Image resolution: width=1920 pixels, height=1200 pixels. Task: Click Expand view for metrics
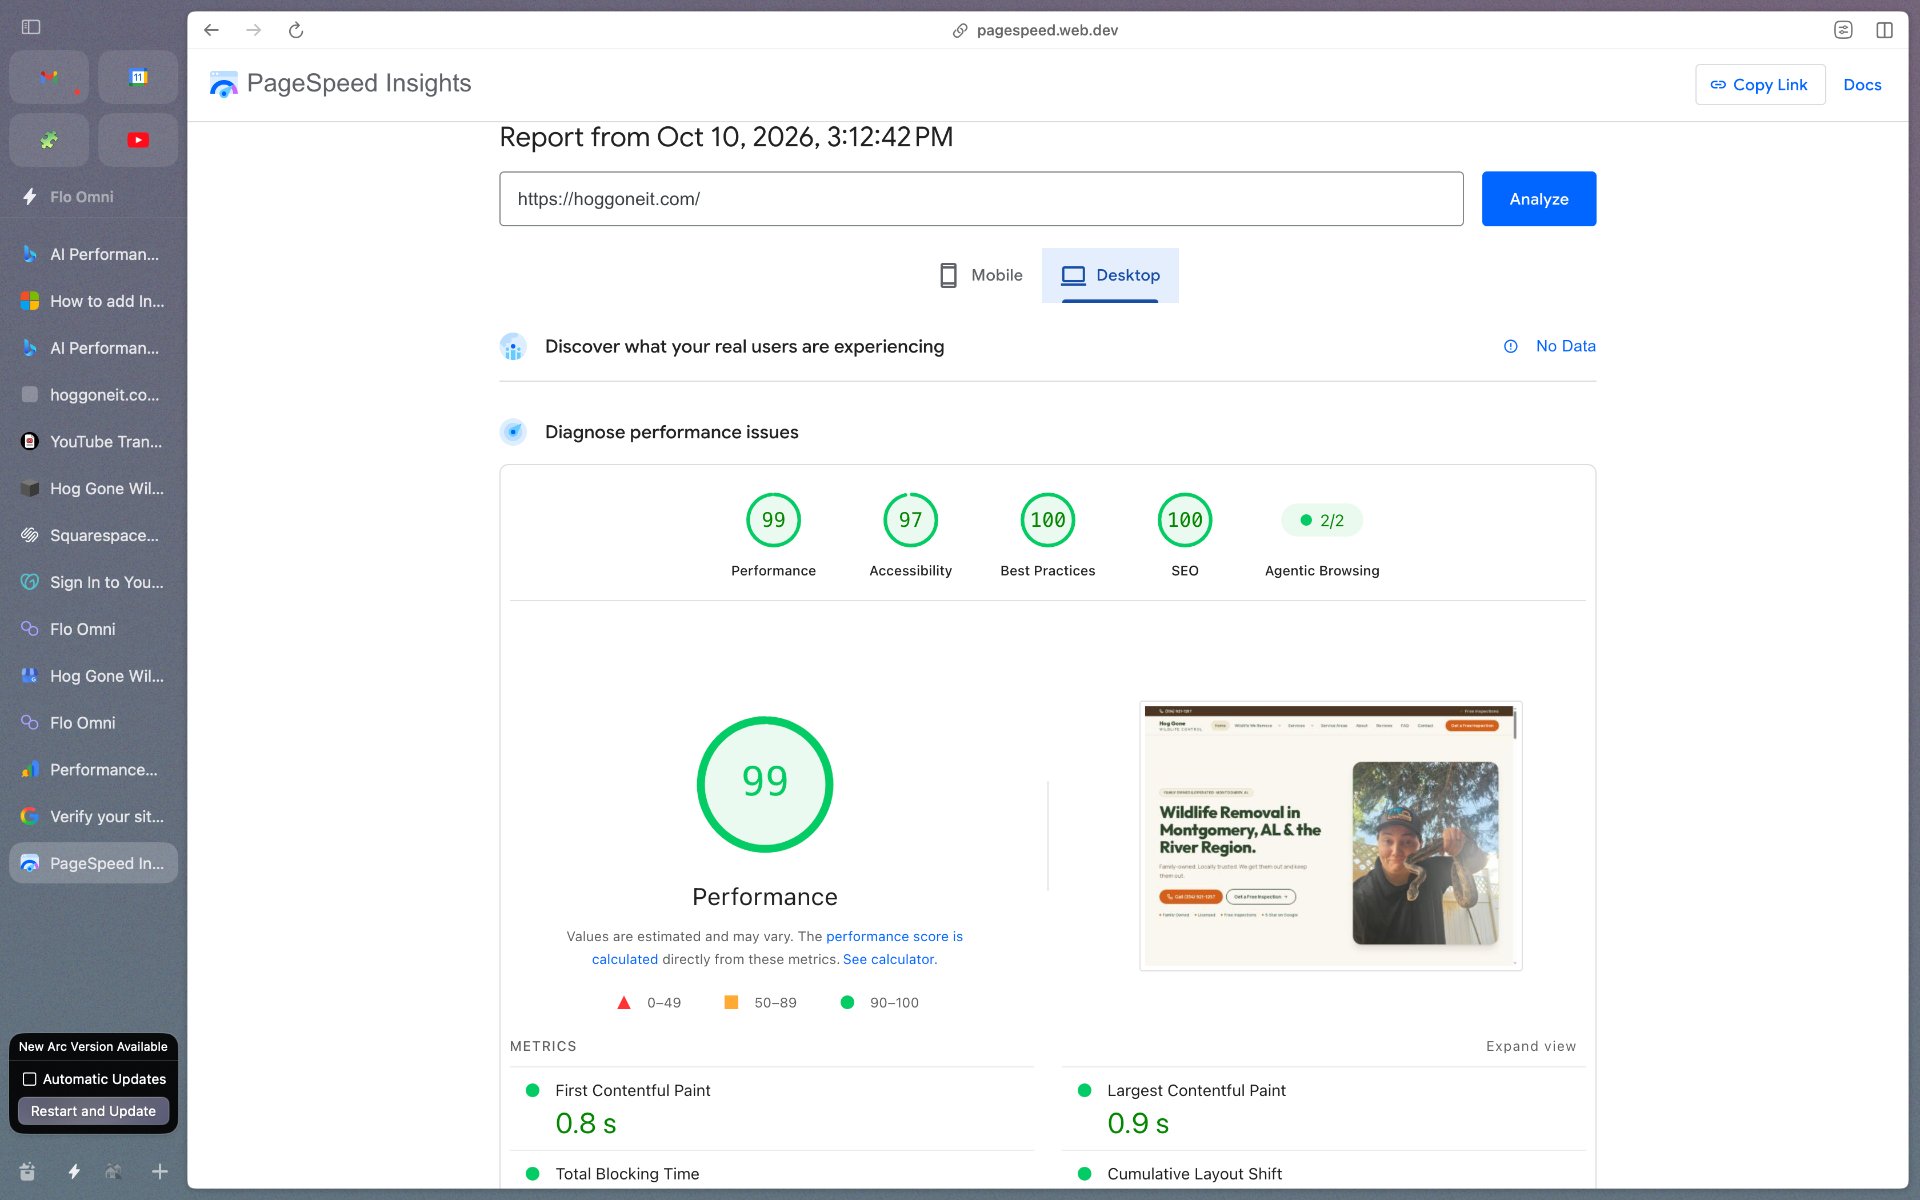[1531, 1046]
